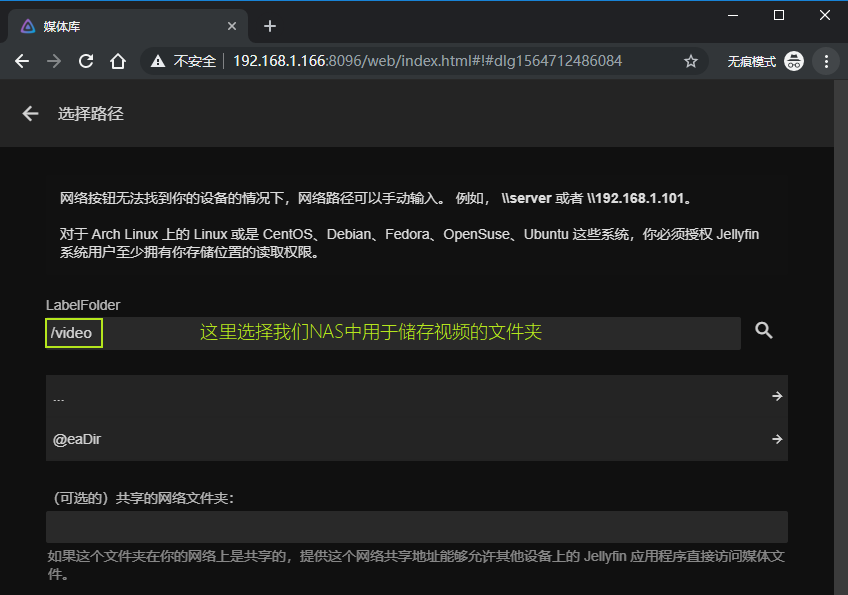Bookmark this page with the star icon
848x595 pixels.
[690, 61]
